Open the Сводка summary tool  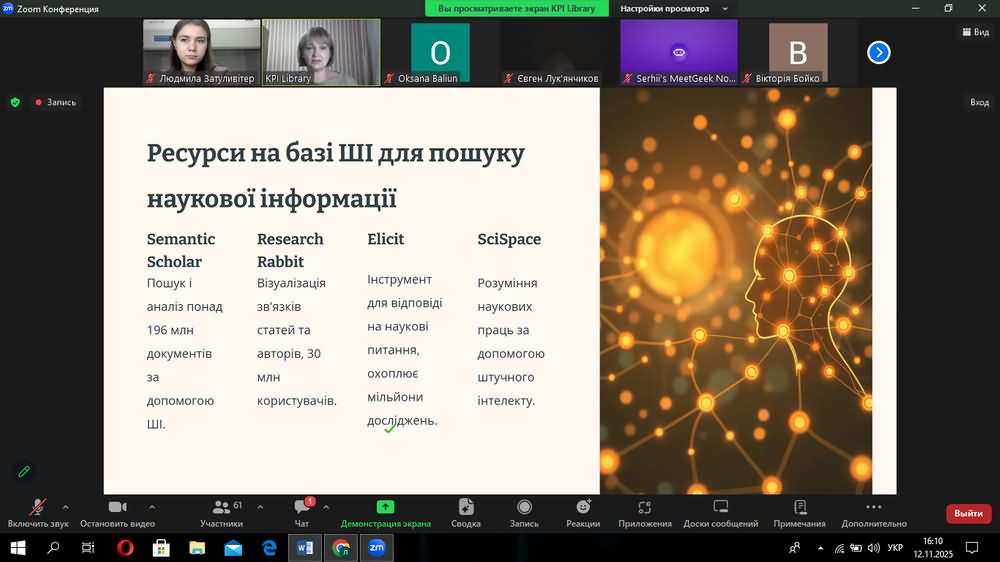465,512
